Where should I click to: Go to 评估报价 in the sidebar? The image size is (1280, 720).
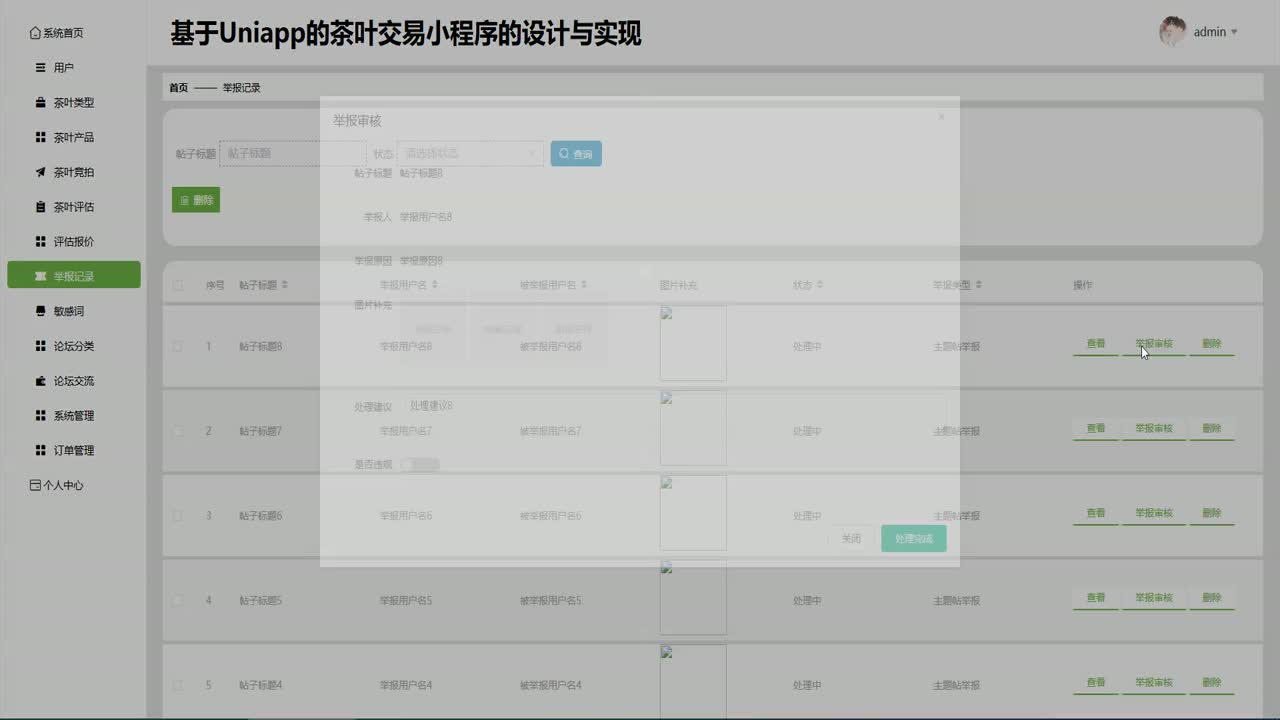(74, 241)
